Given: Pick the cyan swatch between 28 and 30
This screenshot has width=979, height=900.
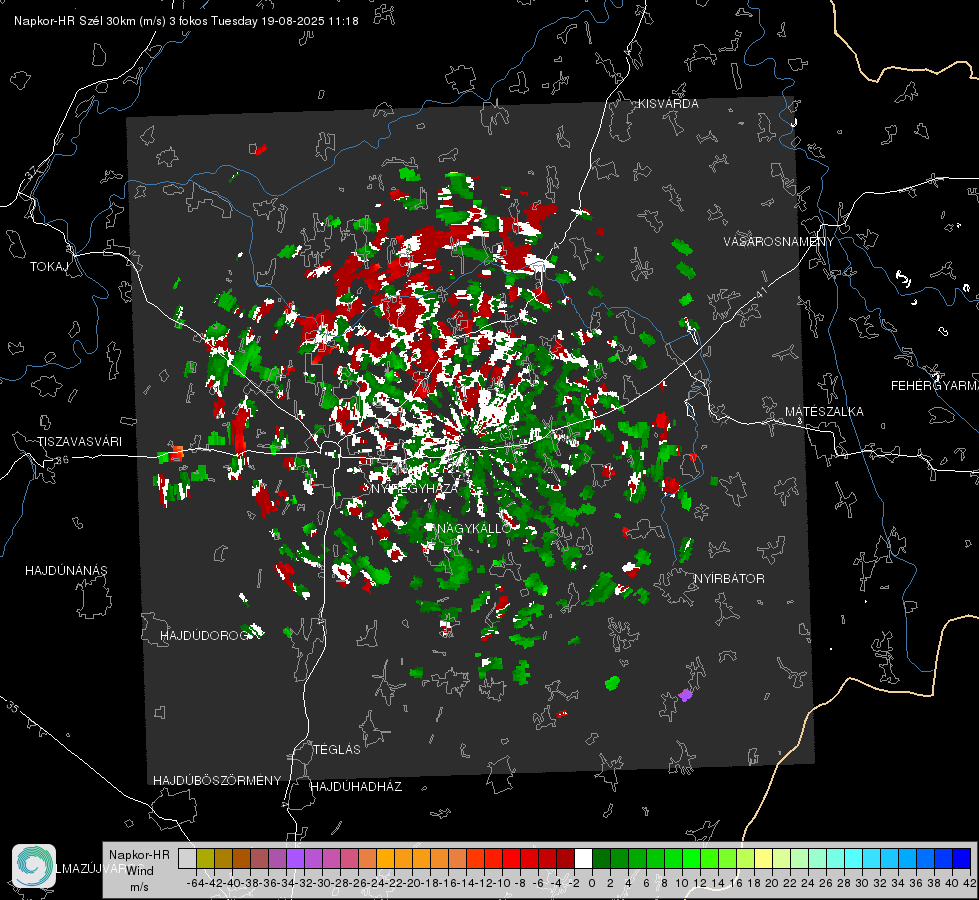Looking at the screenshot, I should (854, 859).
